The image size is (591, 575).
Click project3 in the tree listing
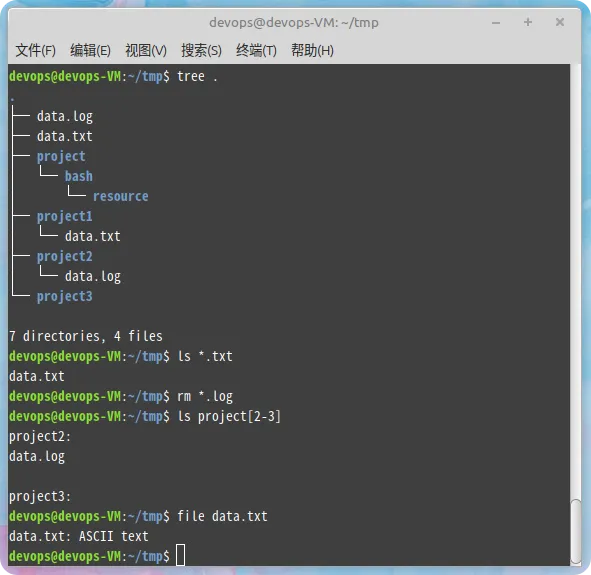point(64,296)
